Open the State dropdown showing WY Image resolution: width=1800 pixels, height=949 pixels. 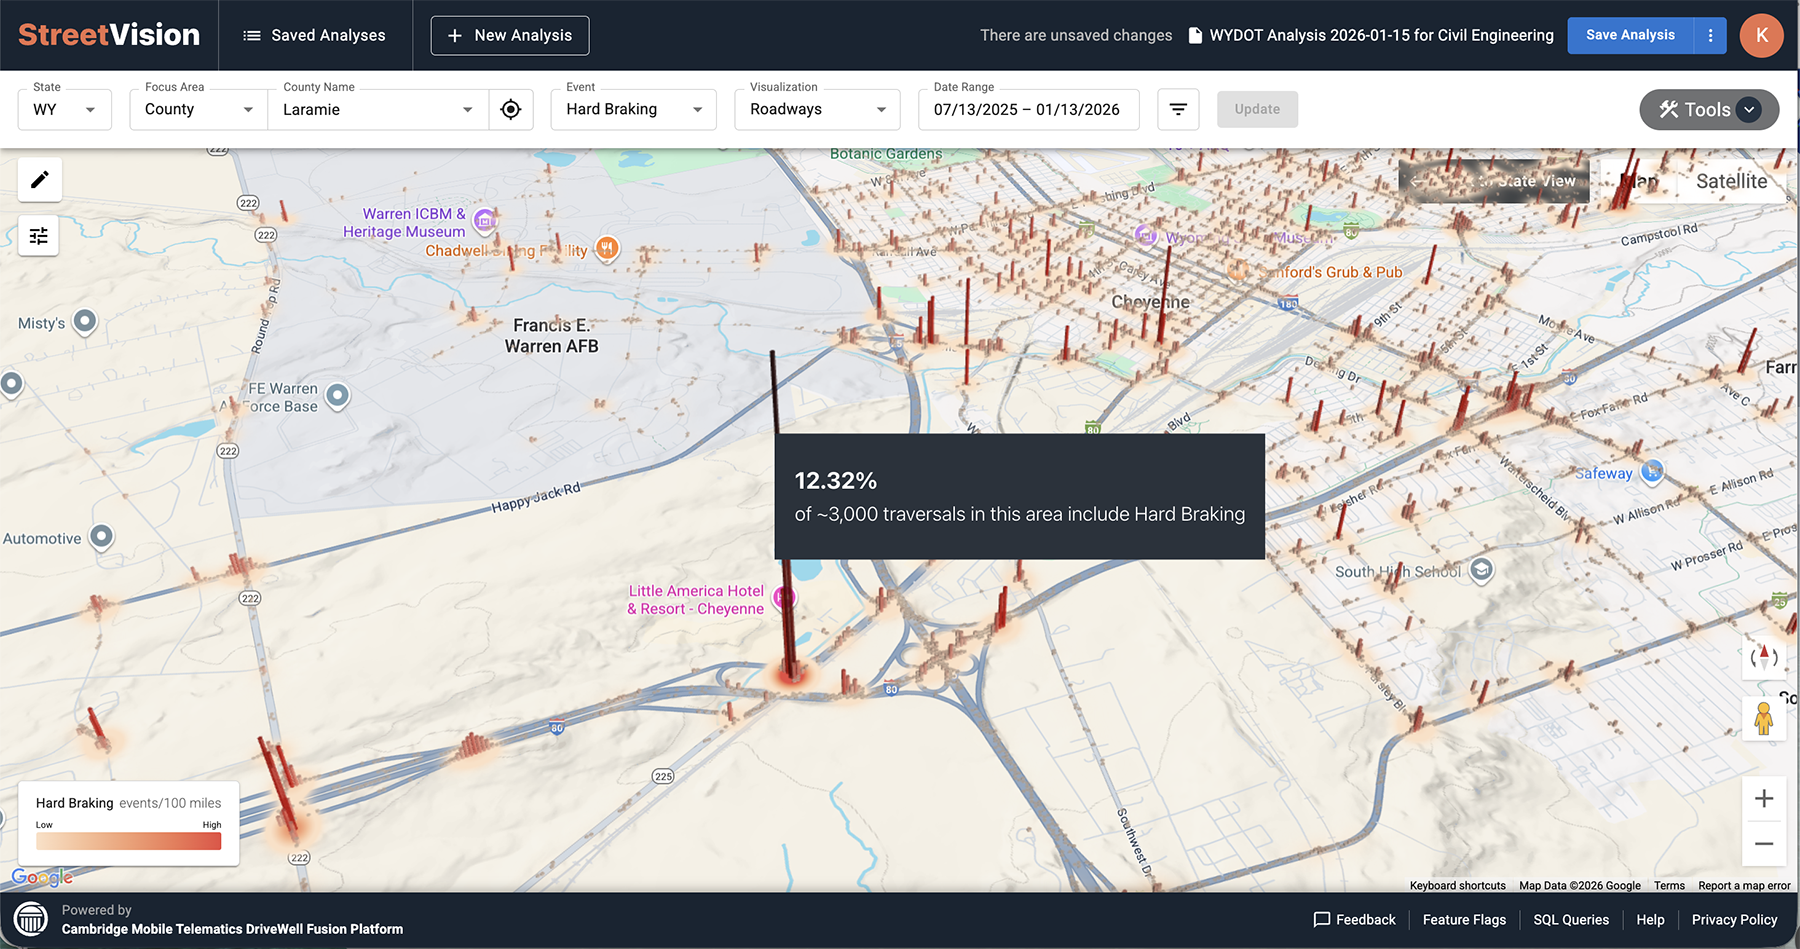(64, 109)
